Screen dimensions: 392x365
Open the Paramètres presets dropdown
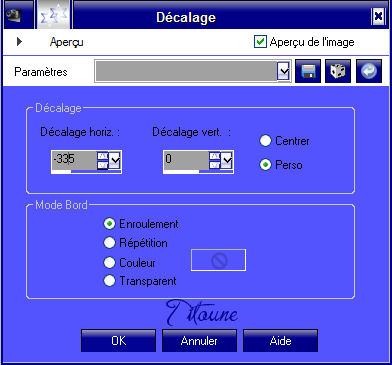click(283, 71)
